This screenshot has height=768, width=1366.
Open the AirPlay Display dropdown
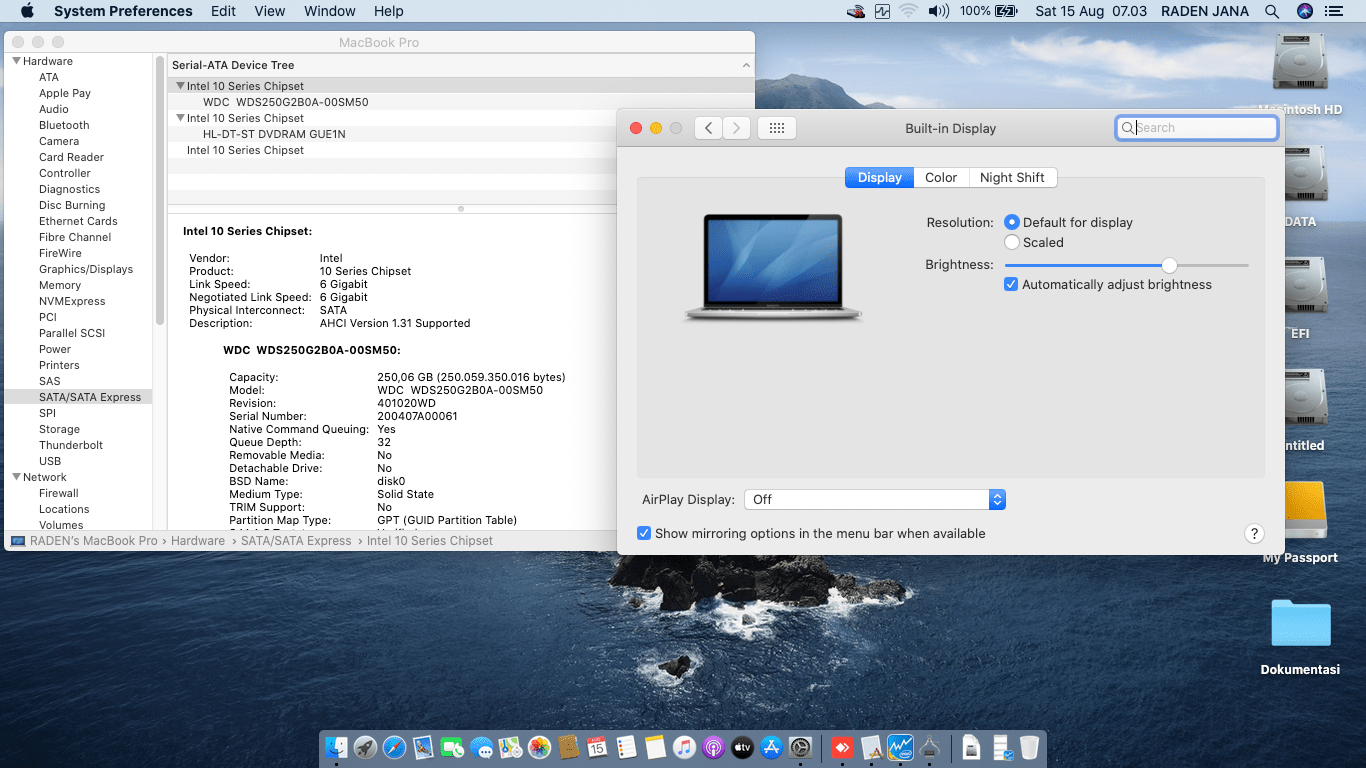point(872,500)
